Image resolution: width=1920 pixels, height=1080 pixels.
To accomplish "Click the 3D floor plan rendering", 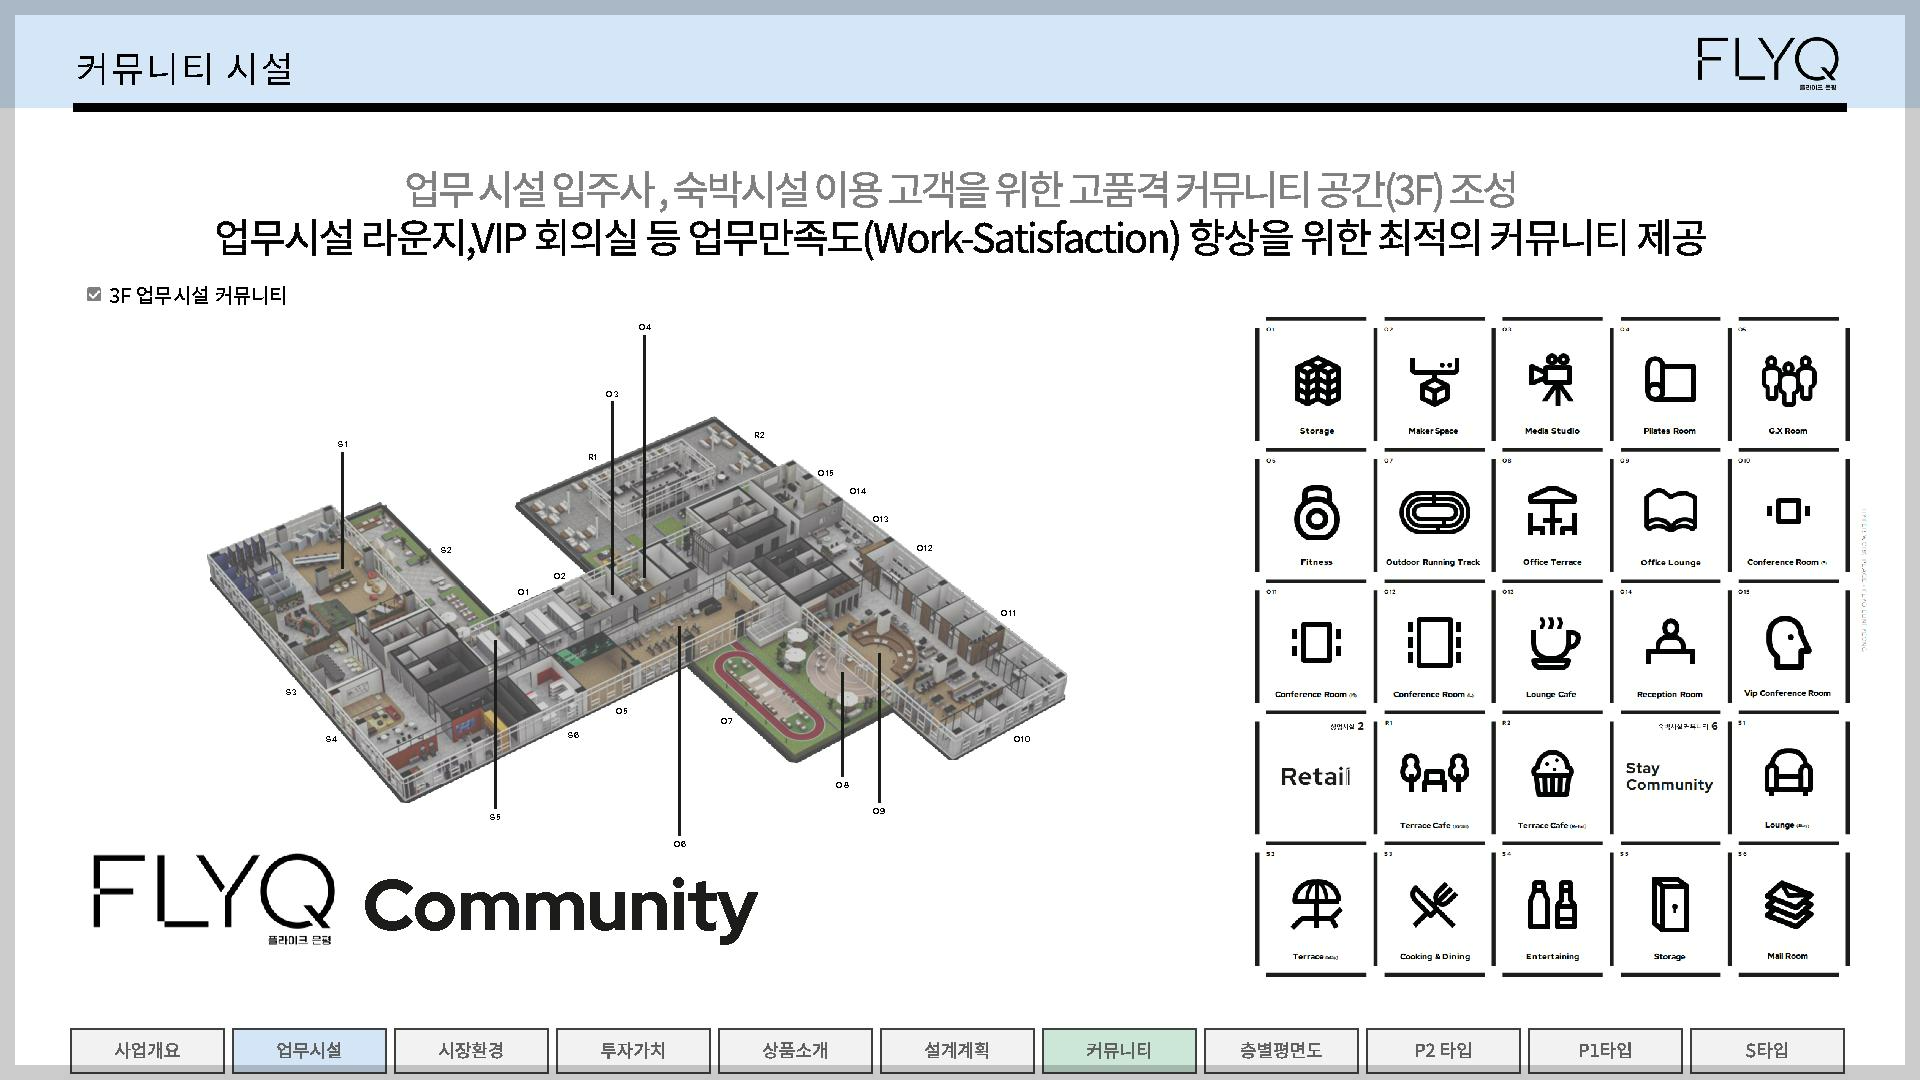I will pos(636,608).
